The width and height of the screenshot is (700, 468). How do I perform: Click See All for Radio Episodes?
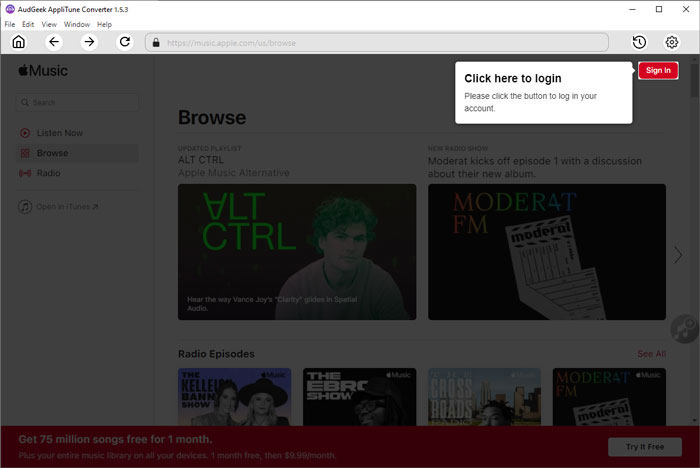pos(651,354)
